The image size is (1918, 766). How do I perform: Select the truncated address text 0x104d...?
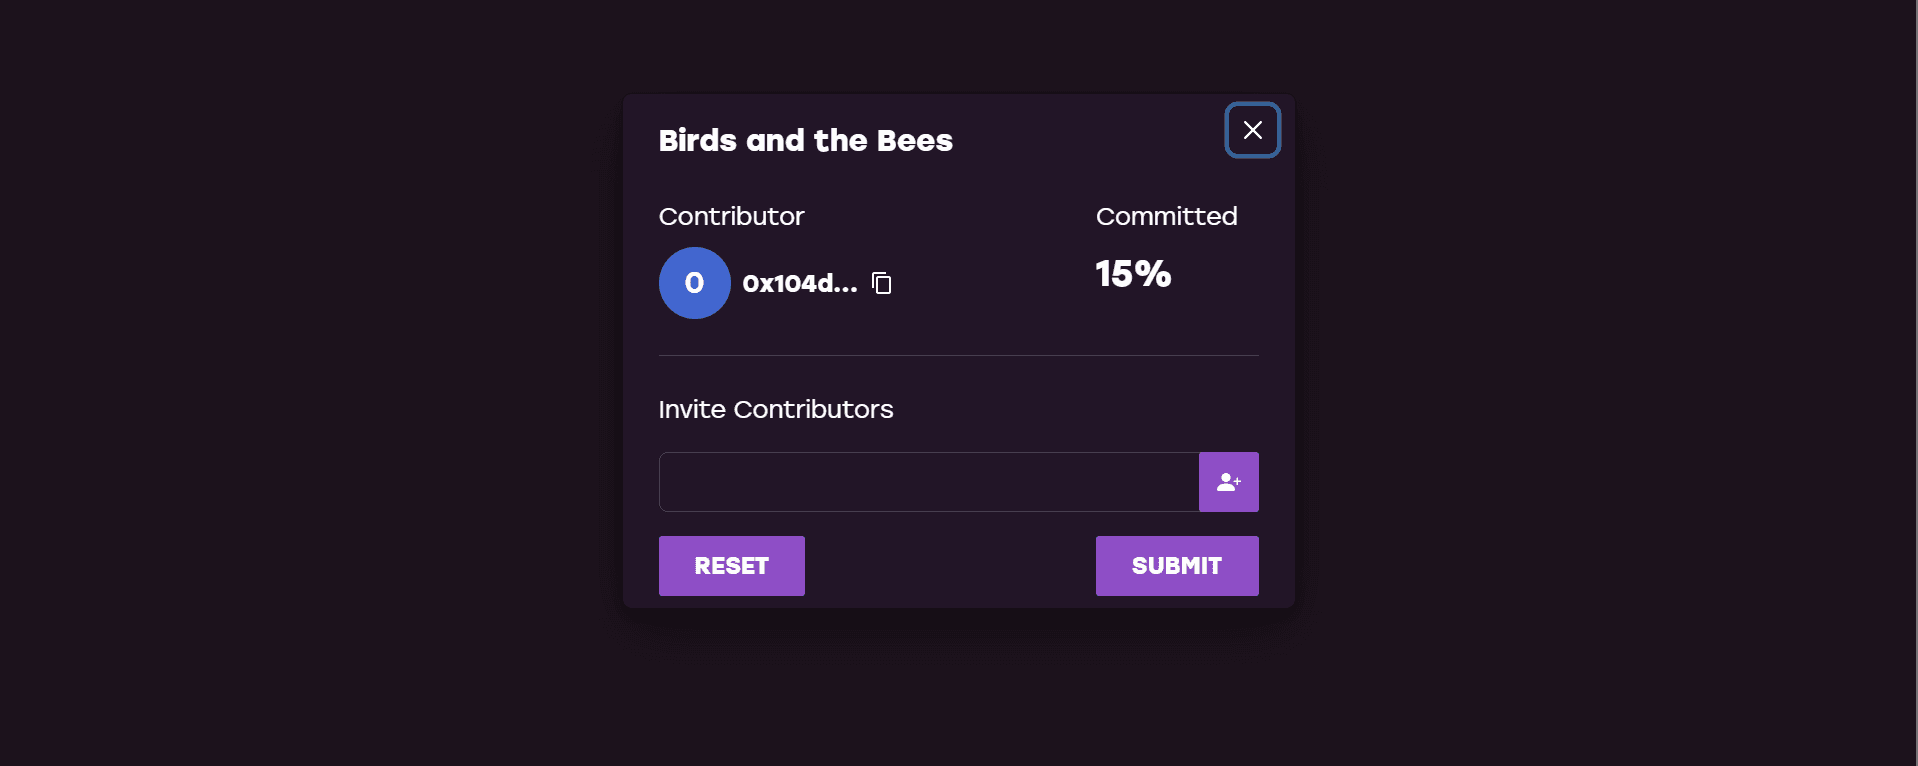pos(800,284)
